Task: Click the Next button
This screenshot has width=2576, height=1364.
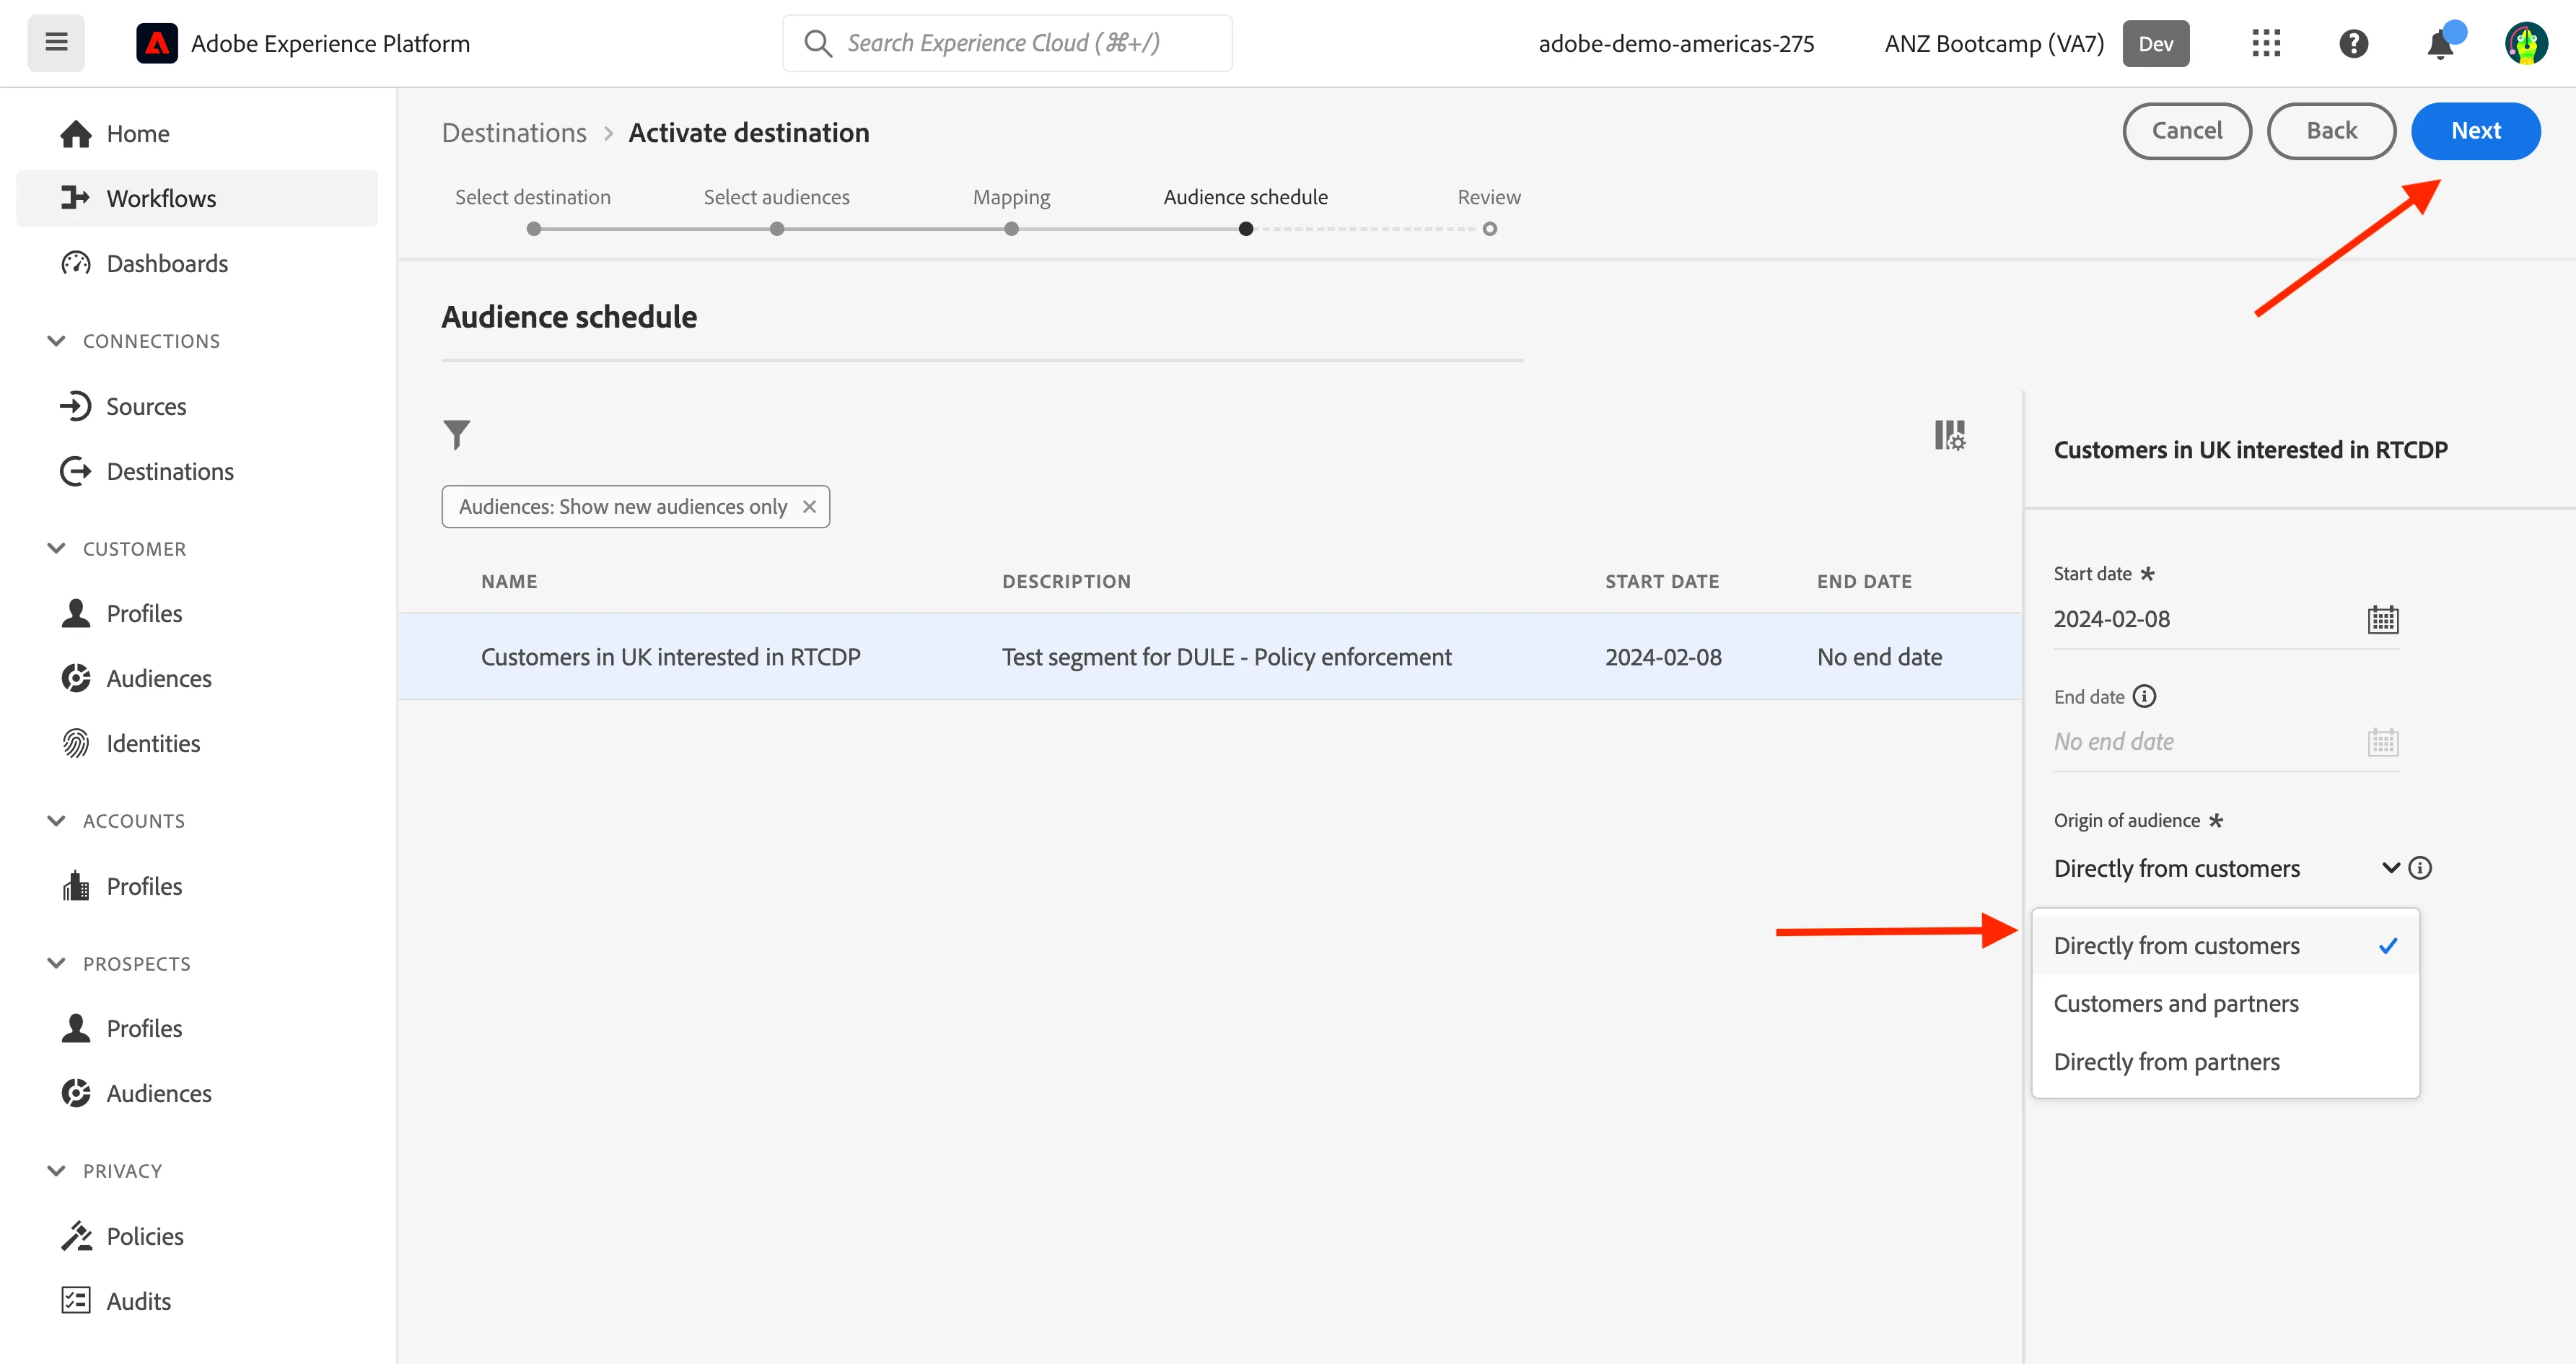Action: pos(2476,131)
